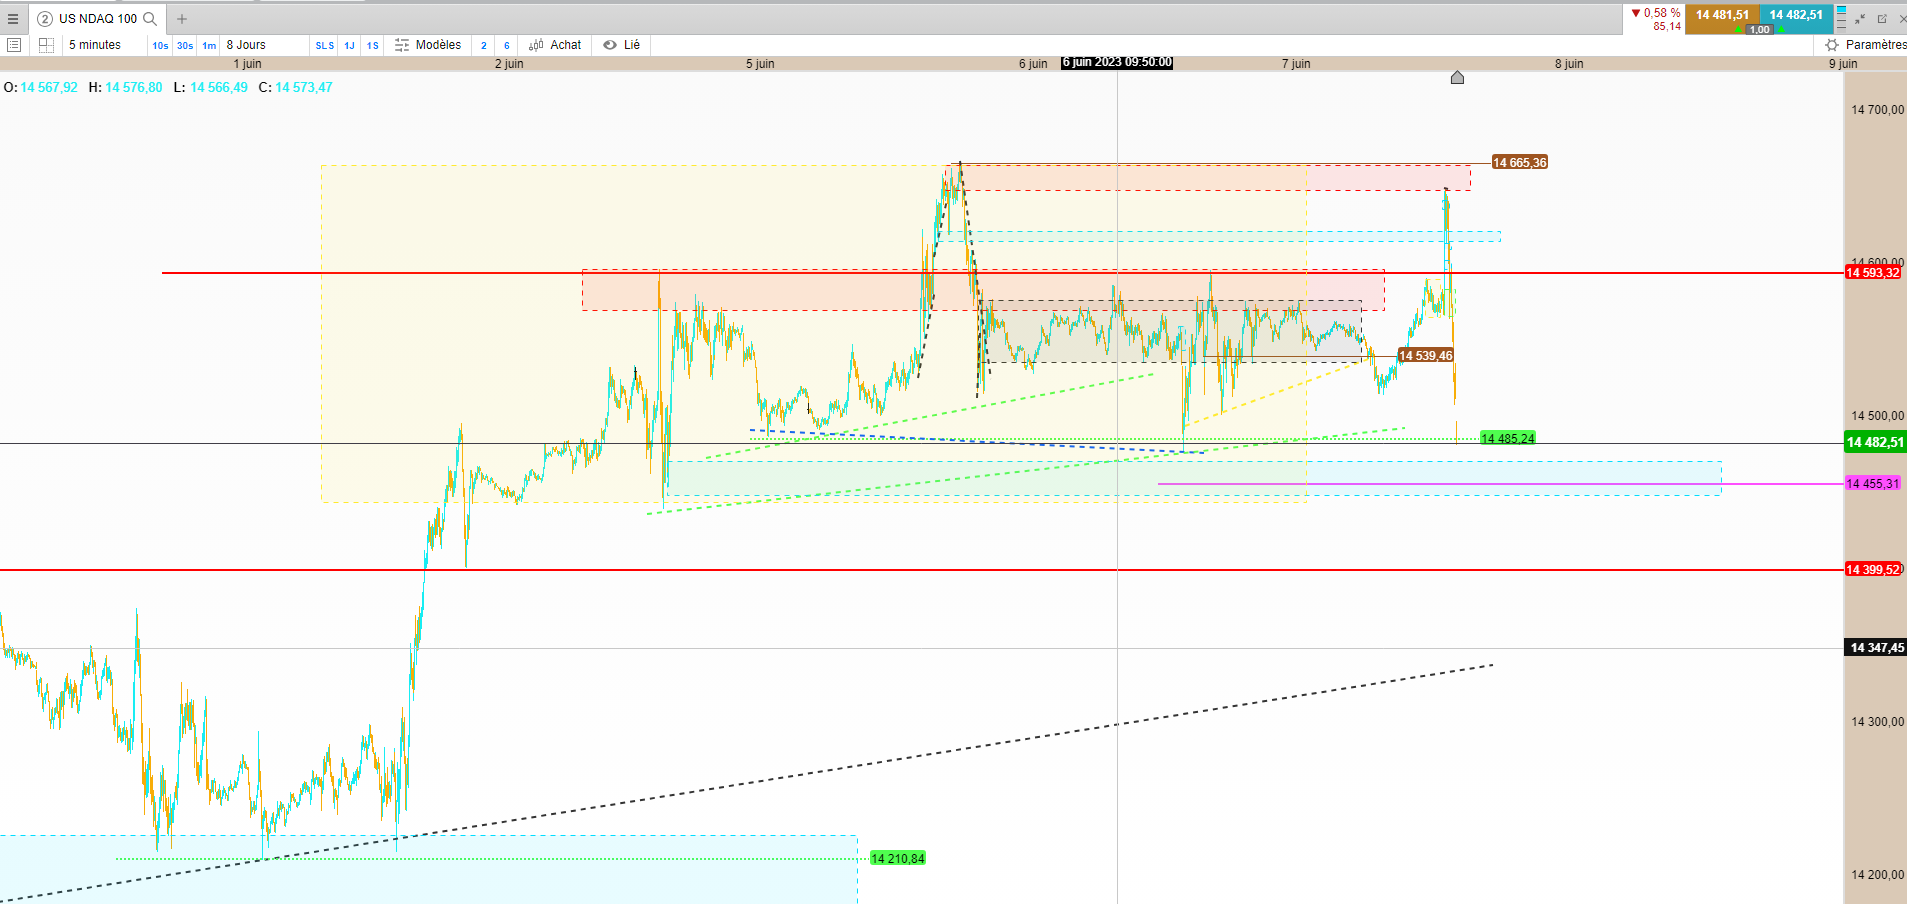Open the hamburger main menu
This screenshot has height=904, width=1907.
point(13,19)
